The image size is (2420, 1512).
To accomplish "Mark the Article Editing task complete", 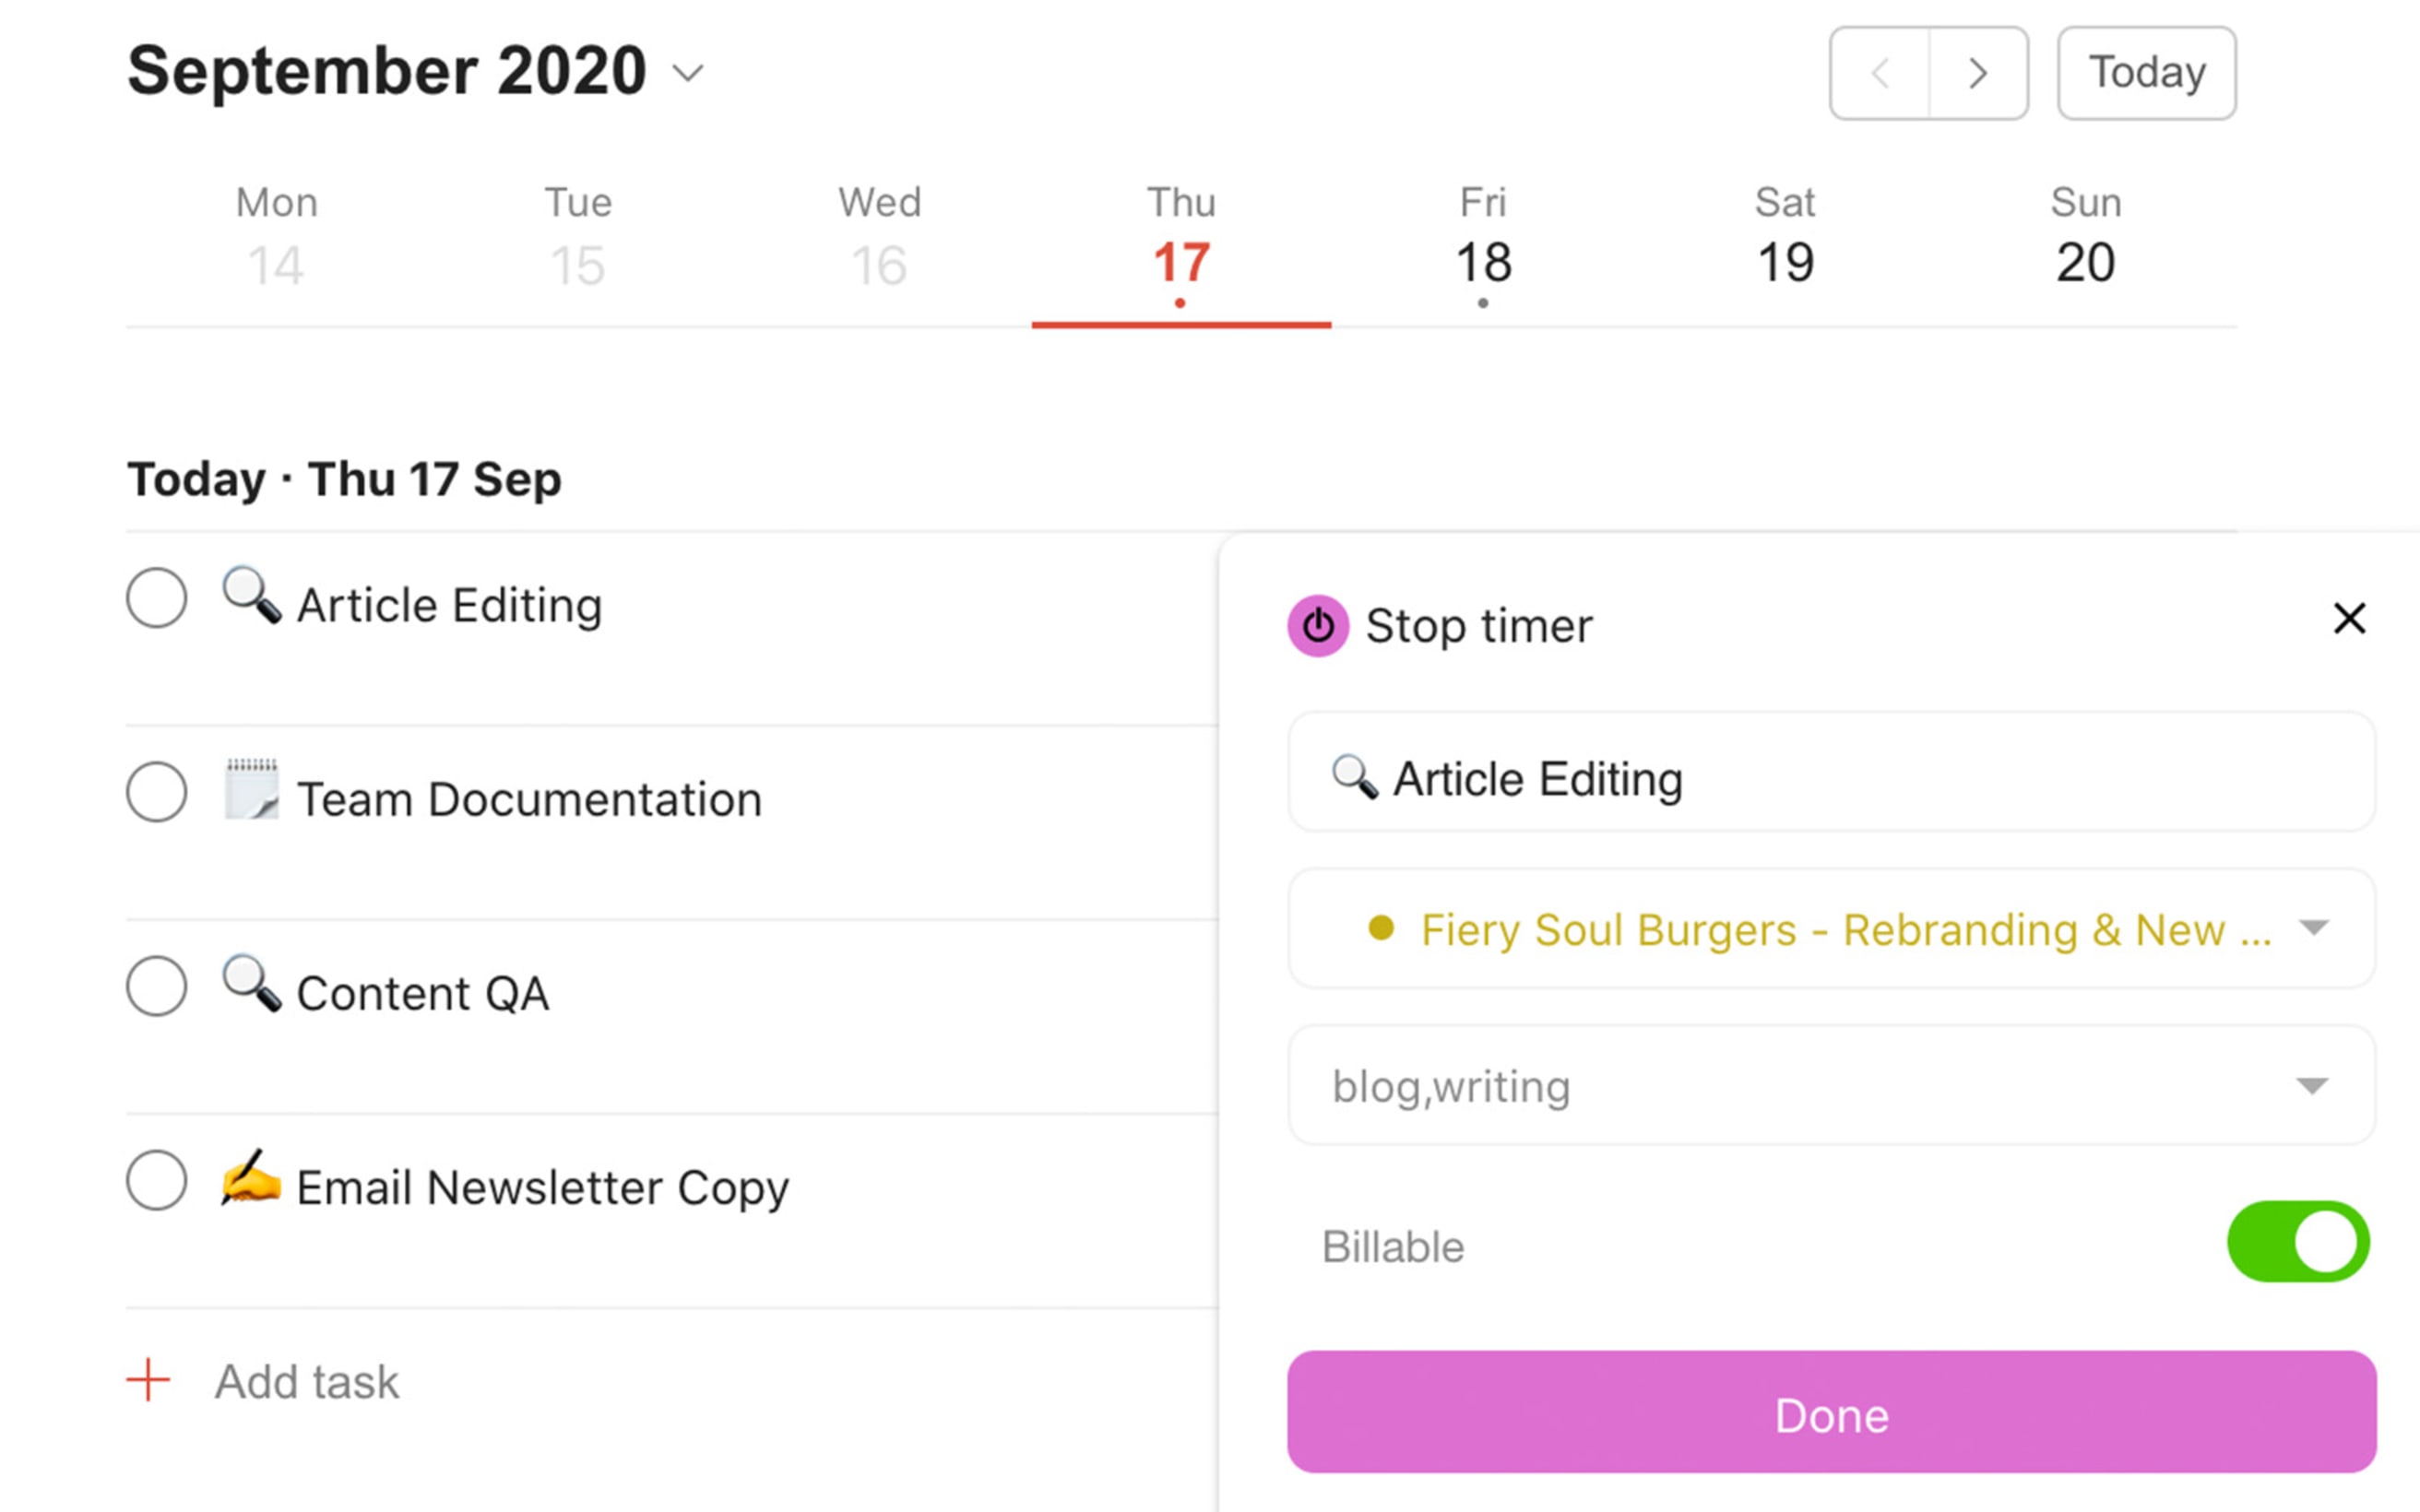I will [x=157, y=598].
